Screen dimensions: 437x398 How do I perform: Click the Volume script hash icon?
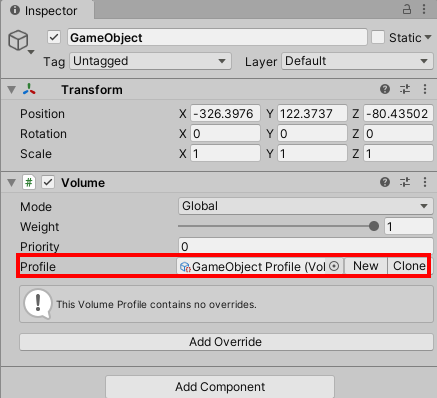(x=29, y=182)
